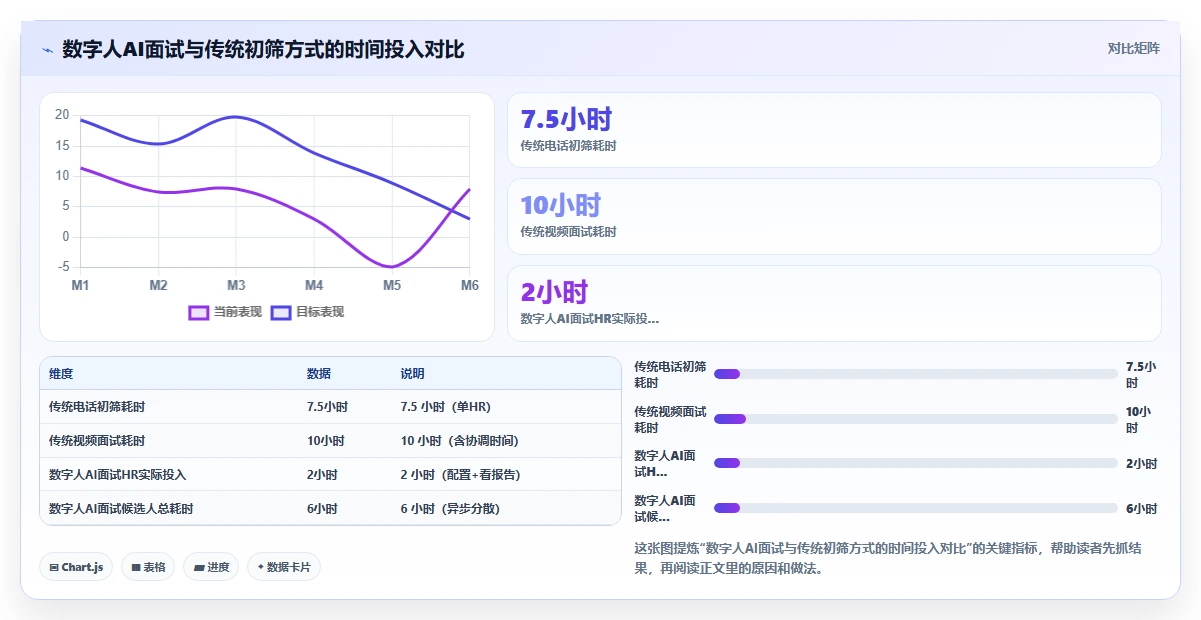Click the 进度 tag icon
Viewport: 1201px width, 620px height.
click(x=199, y=567)
